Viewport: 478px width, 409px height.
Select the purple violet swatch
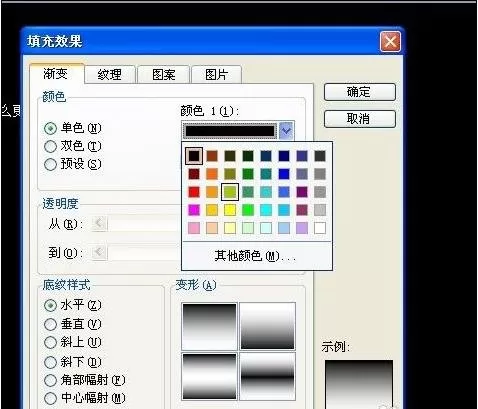coord(302,192)
